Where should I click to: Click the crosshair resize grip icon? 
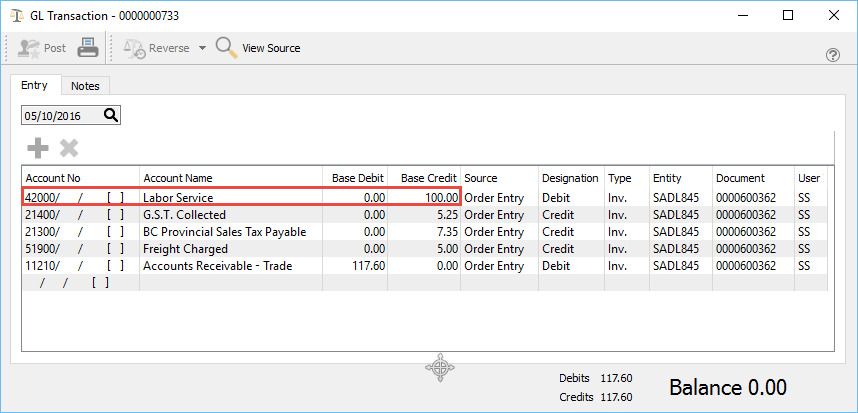point(440,368)
